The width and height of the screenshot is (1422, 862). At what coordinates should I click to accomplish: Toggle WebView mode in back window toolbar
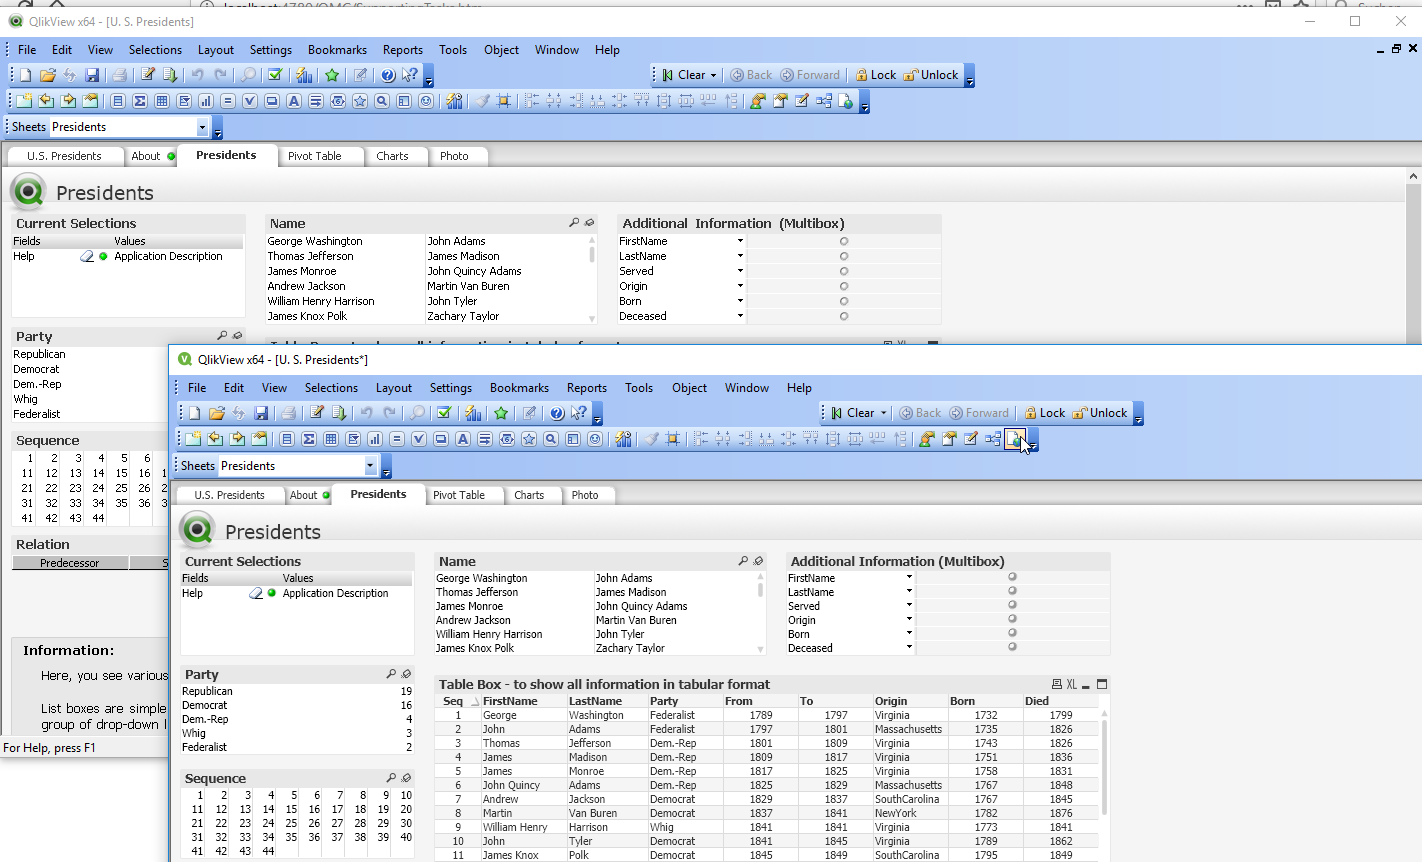pos(846,101)
